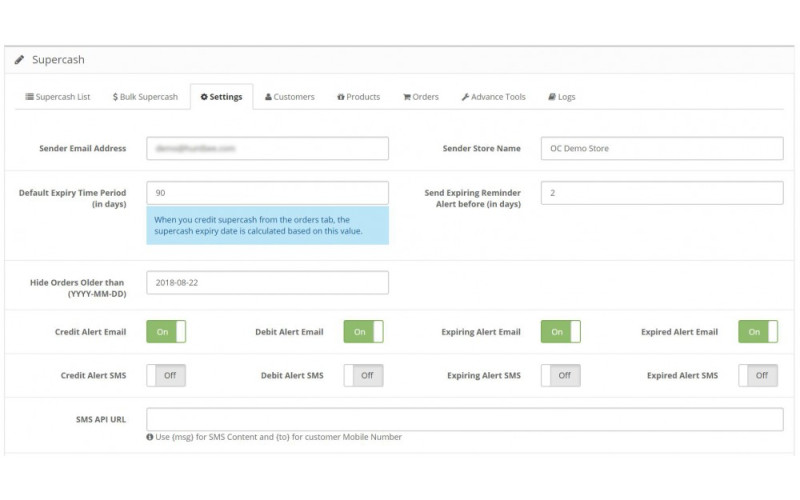Screen dimensions: 800x500
Task: Focus the Sender Store Name field
Action: click(x=661, y=148)
